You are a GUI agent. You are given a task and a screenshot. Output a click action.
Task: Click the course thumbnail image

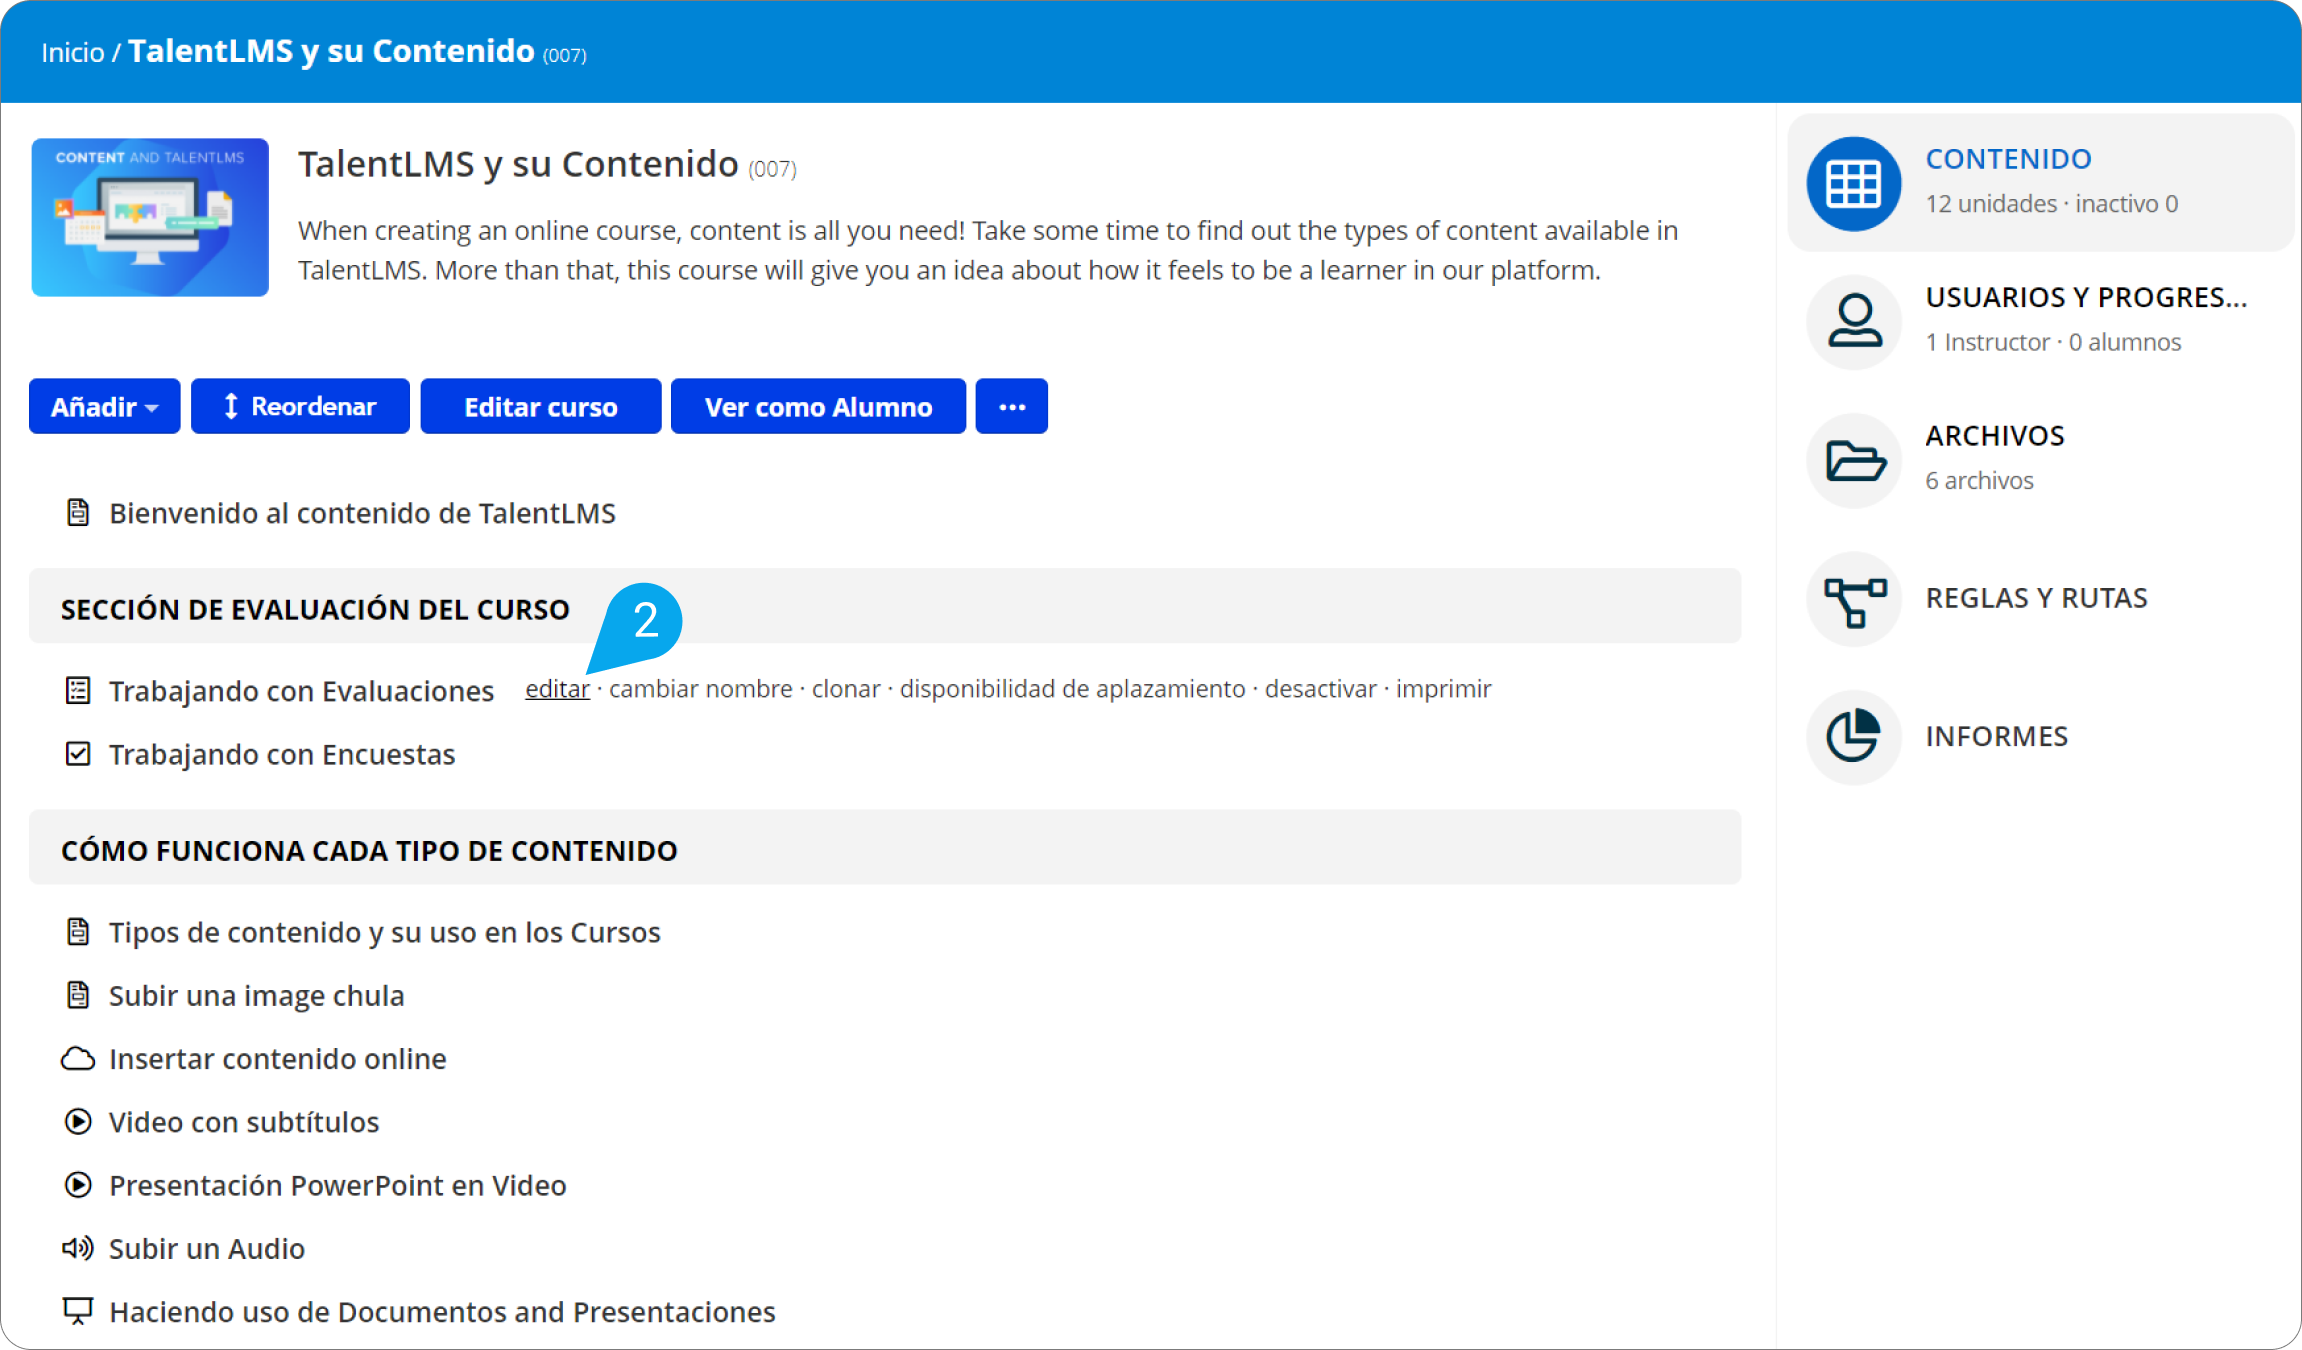150,217
